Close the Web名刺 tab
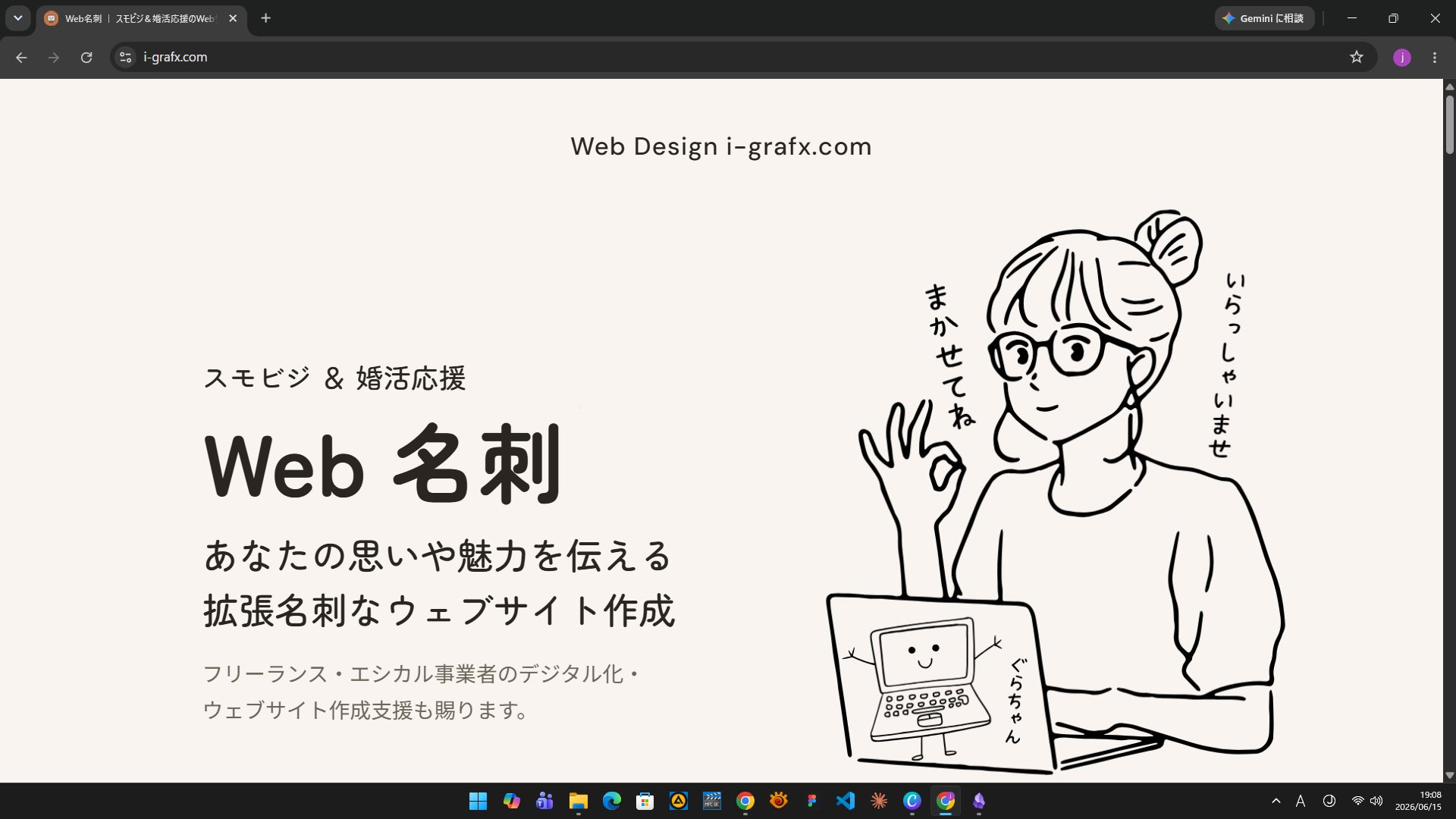Screen dimensions: 1456x840 (x=233, y=18)
